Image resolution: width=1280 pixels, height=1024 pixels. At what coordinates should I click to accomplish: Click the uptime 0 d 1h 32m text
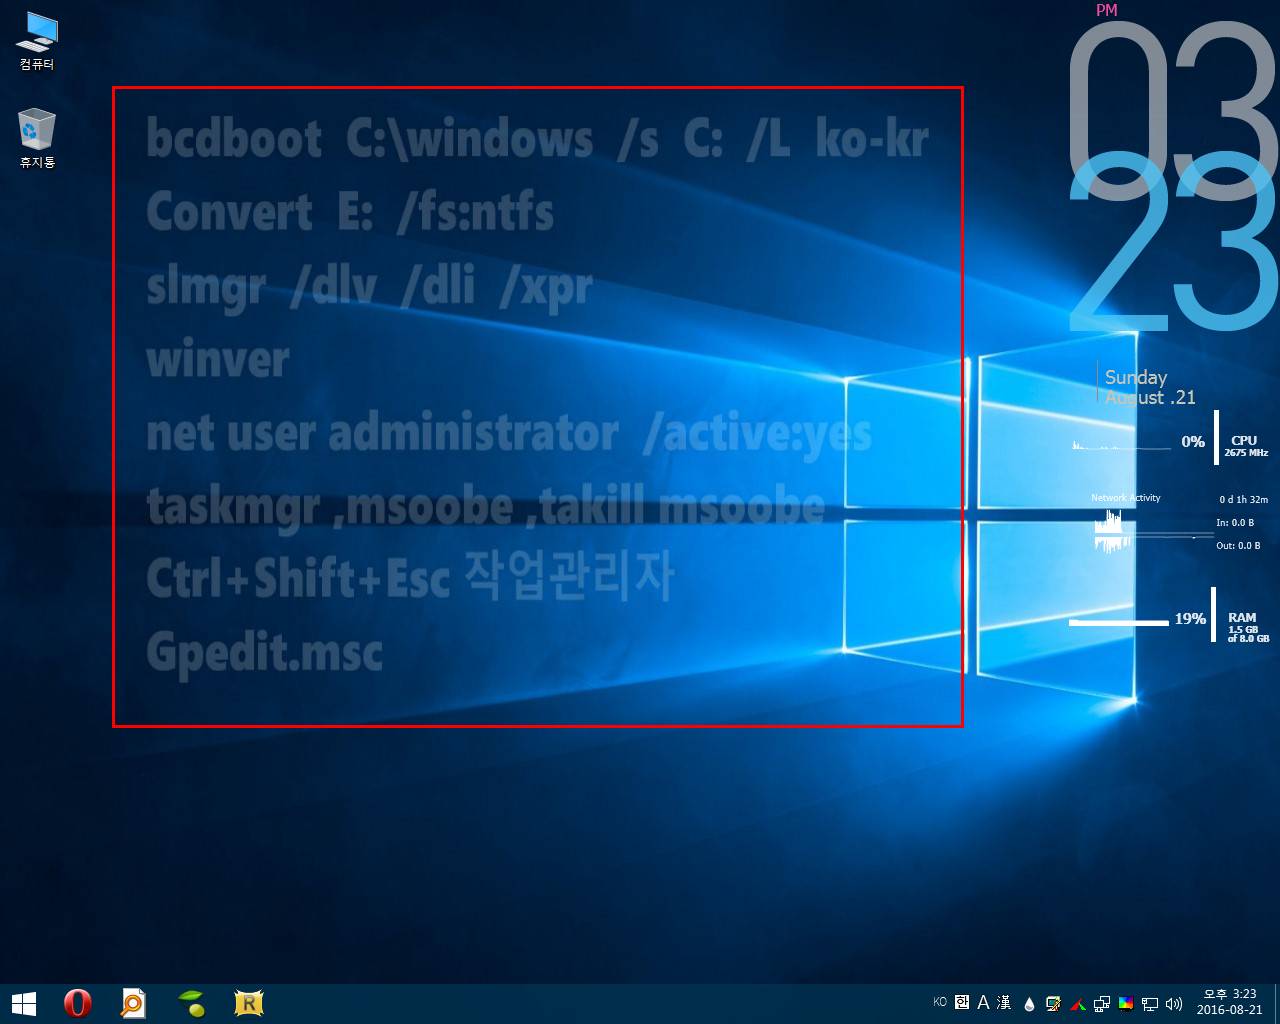pos(1243,499)
